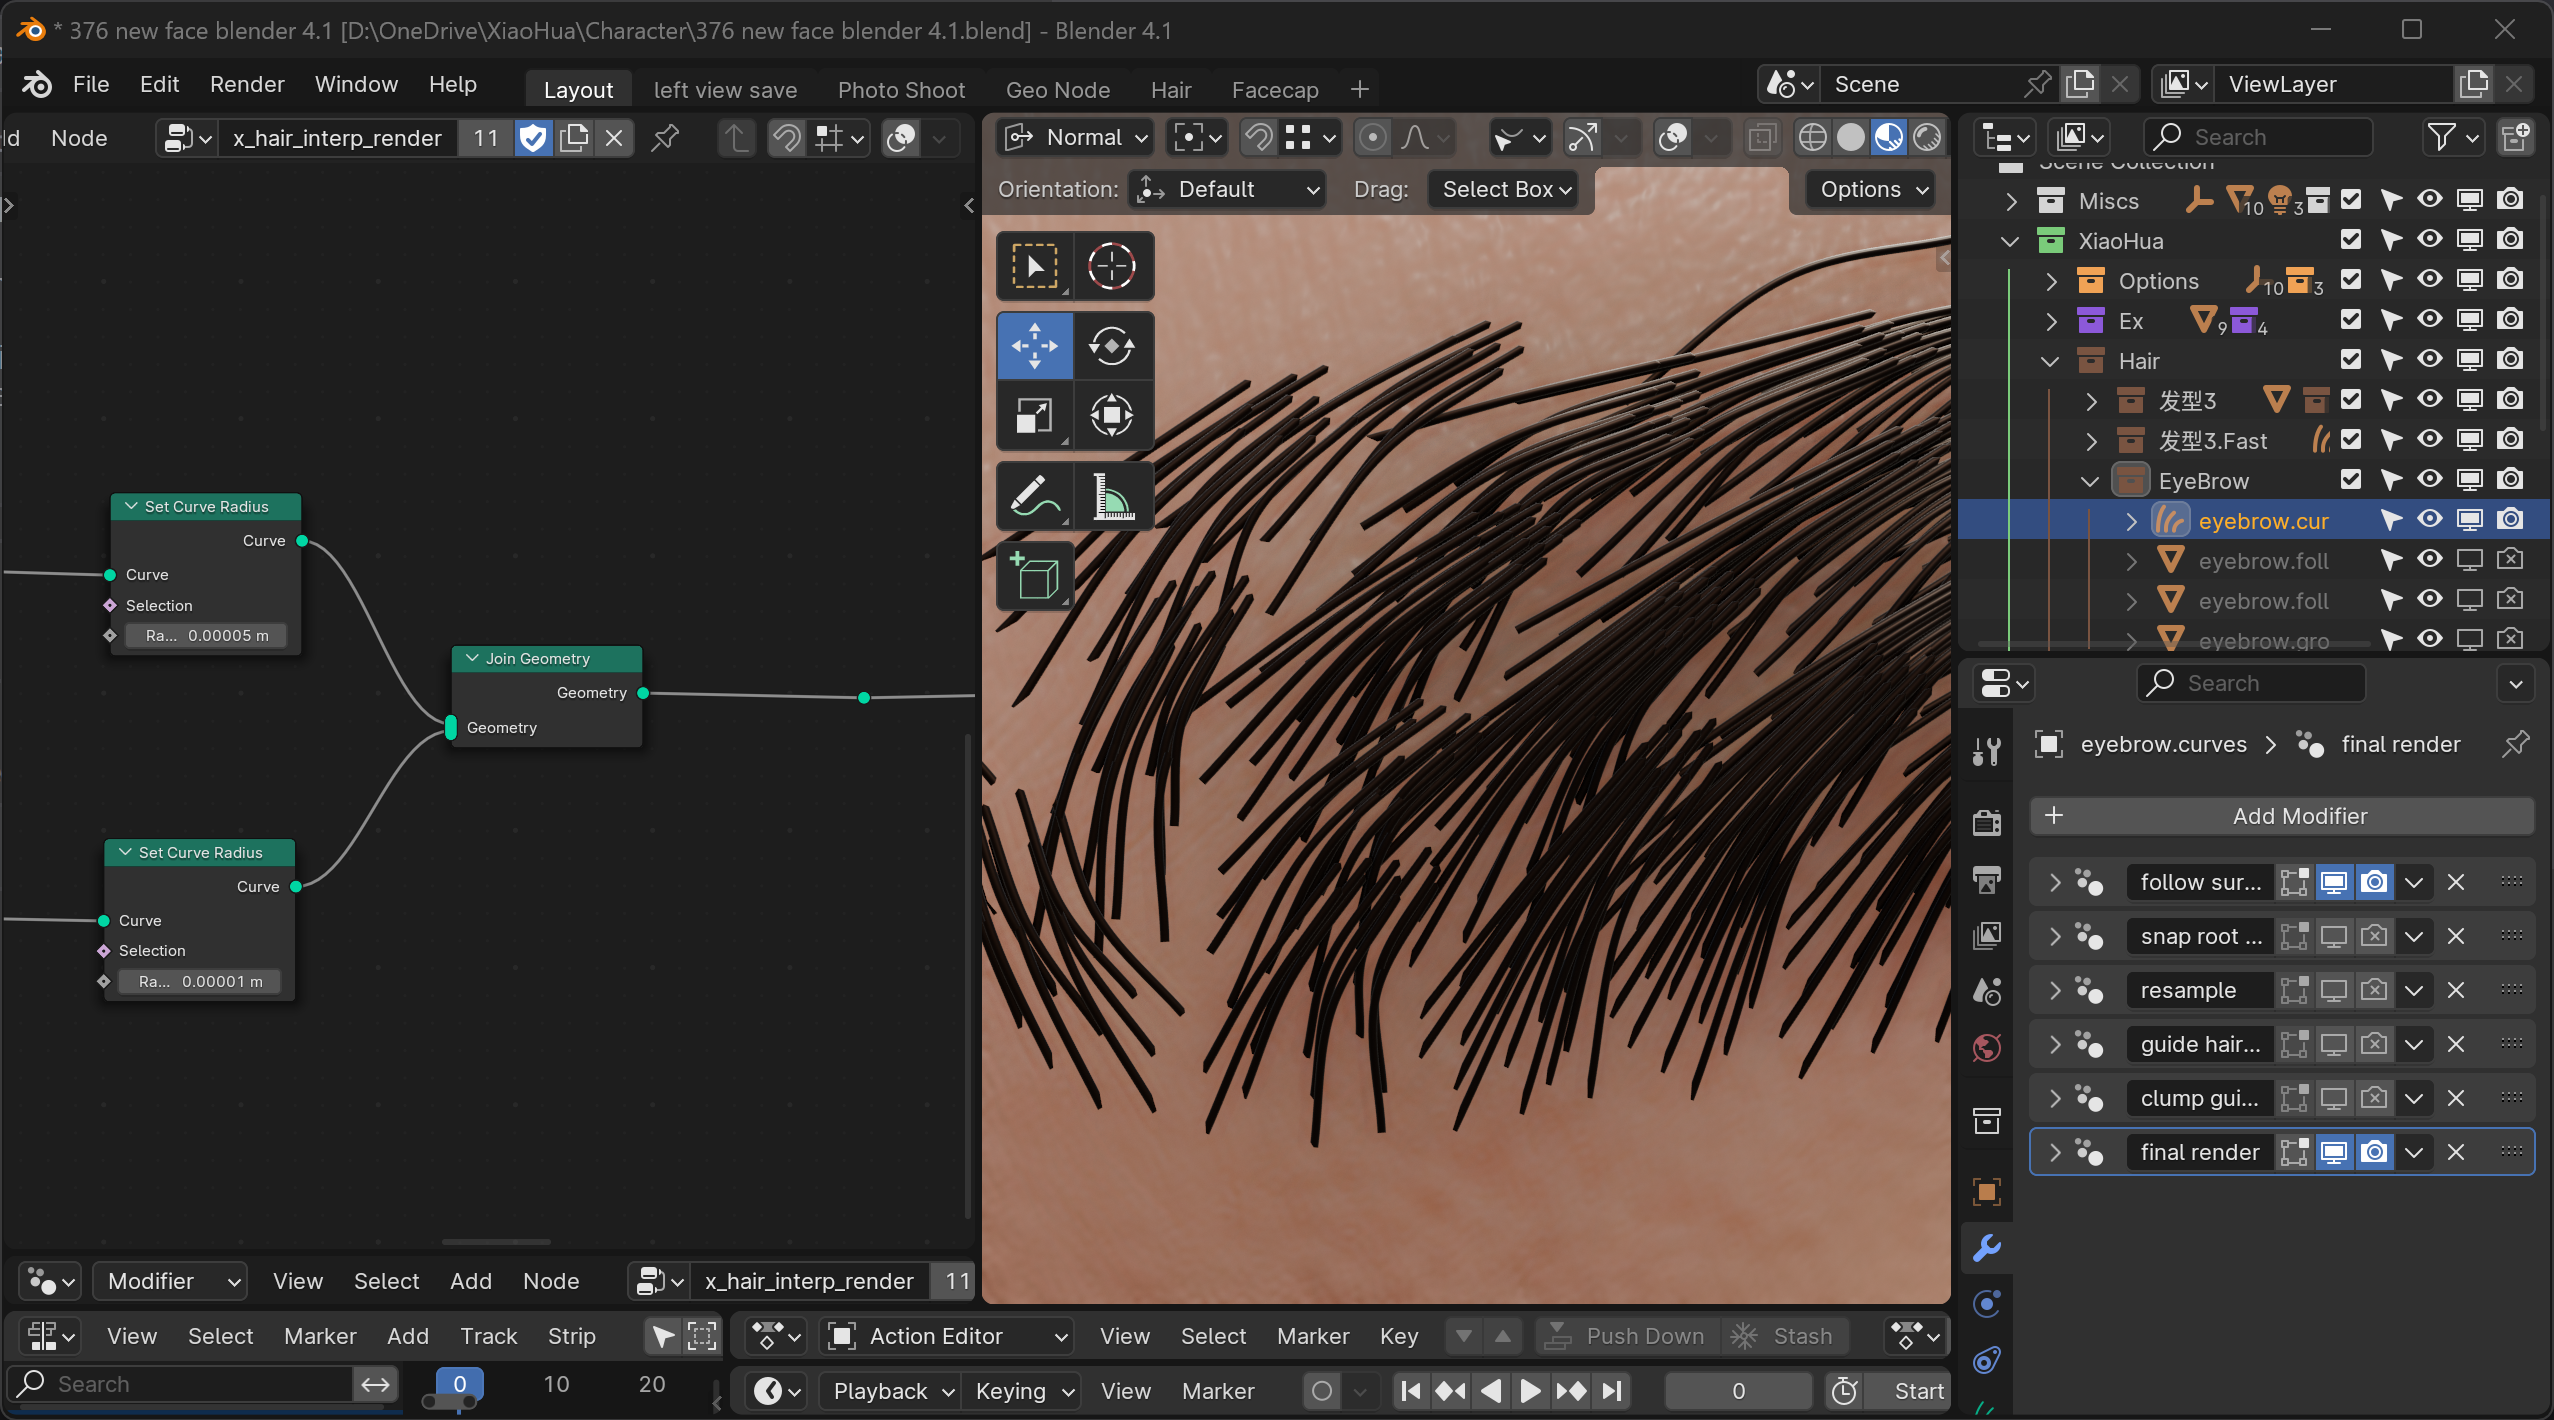Open the Action Editor mode dropdown
Viewport: 2554px width, 1420px height.
[x=946, y=1336]
